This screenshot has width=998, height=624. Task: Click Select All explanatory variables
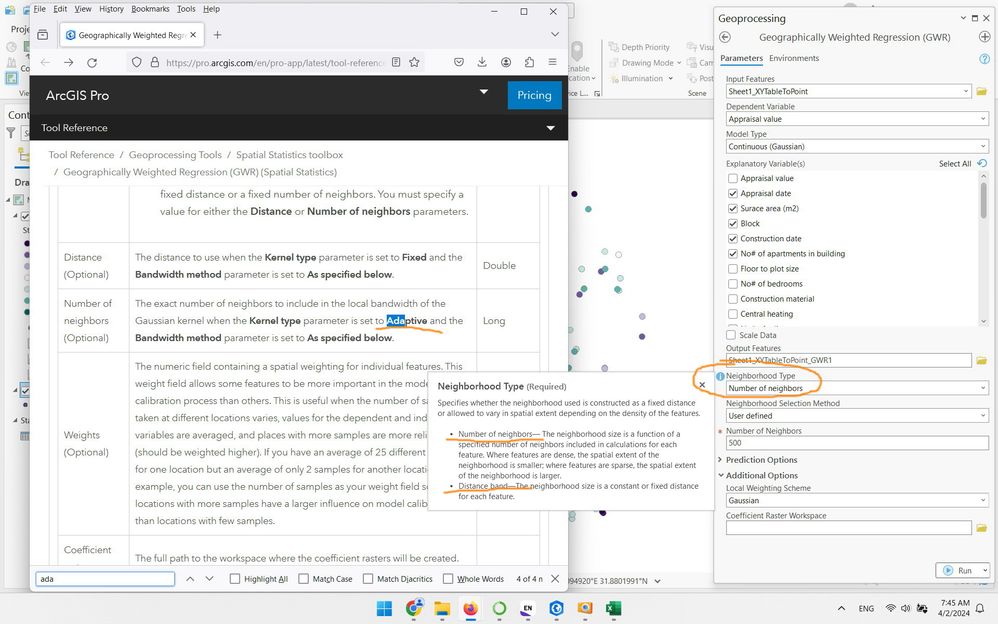pyautogui.click(x=955, y=164)
